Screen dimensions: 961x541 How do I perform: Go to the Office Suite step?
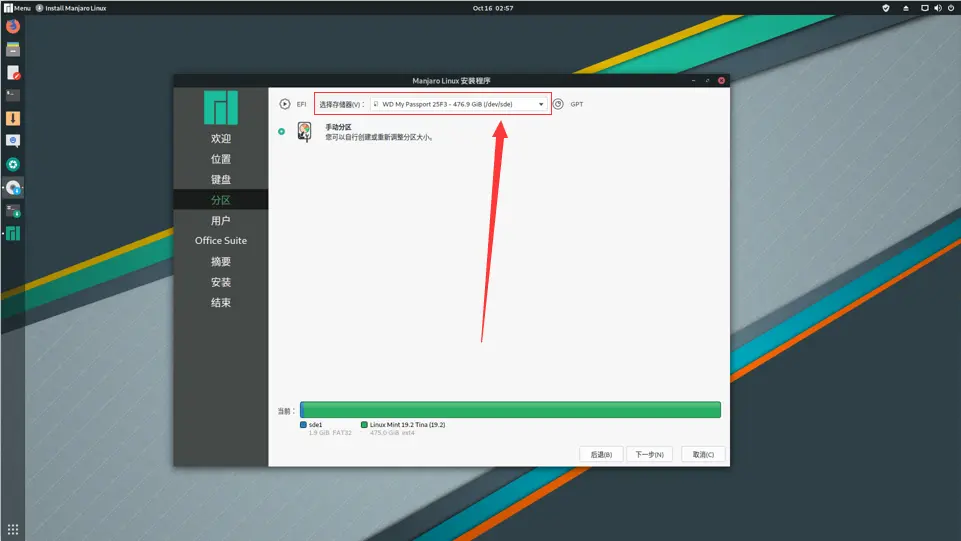pyautogui.click(x=221, y=241)
